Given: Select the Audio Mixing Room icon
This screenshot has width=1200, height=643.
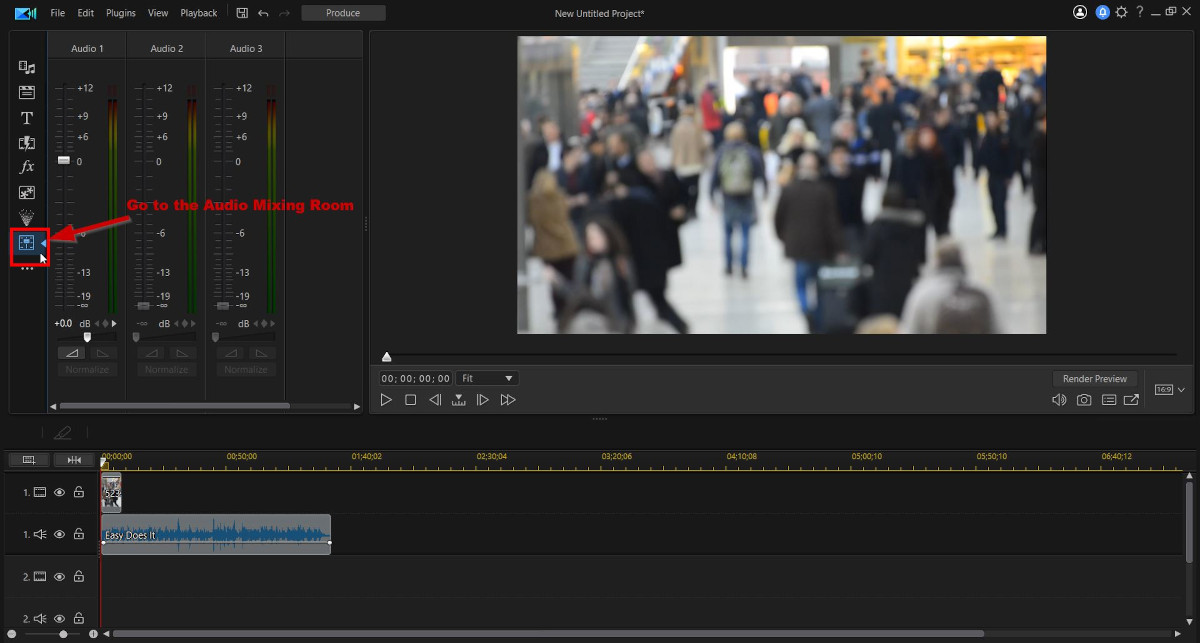Looking at the screenshot, I should point(26,242).
